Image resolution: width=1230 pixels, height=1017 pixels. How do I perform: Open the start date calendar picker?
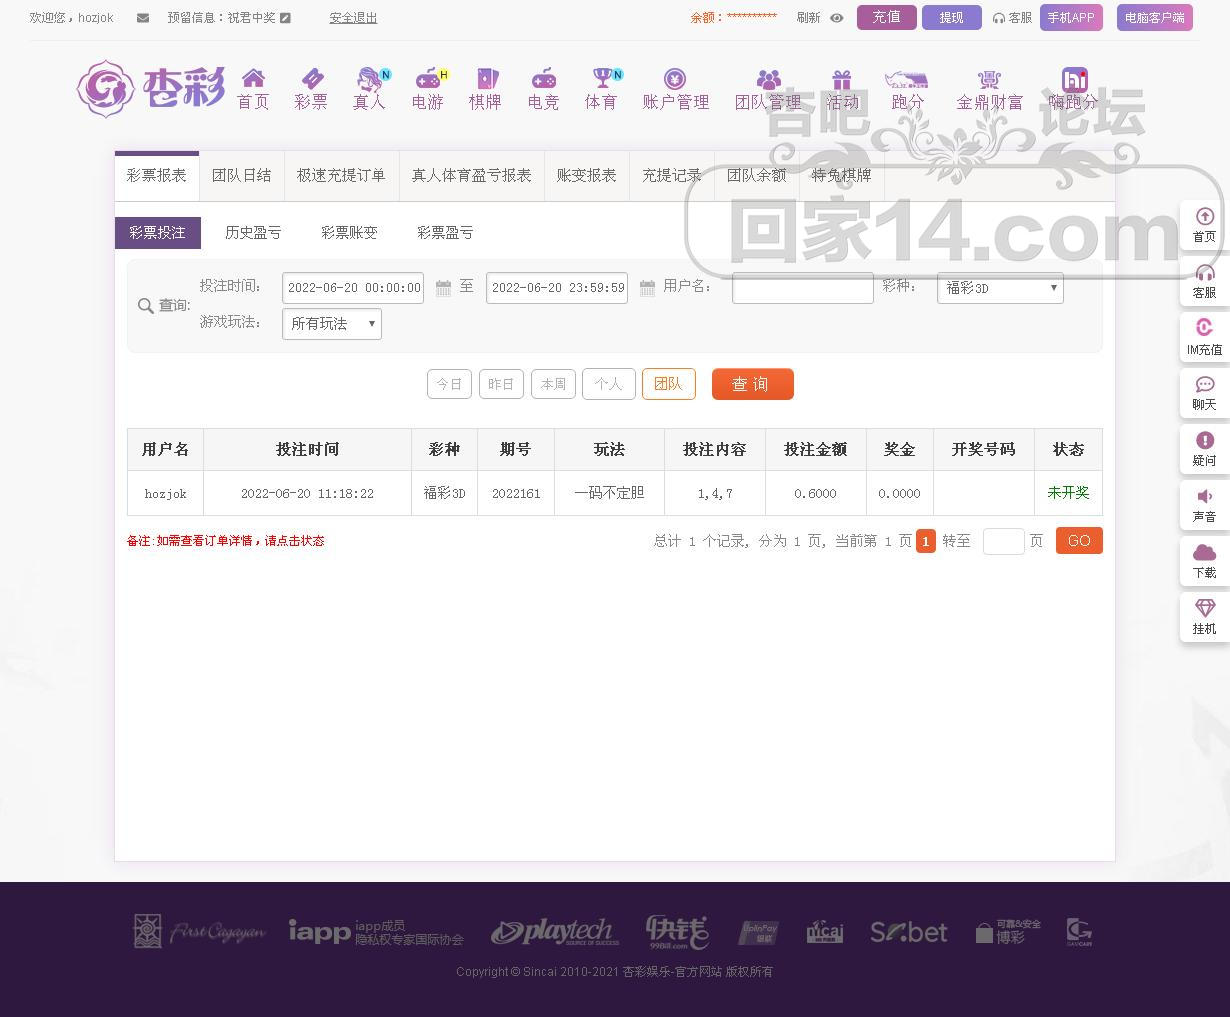(443, 288)
